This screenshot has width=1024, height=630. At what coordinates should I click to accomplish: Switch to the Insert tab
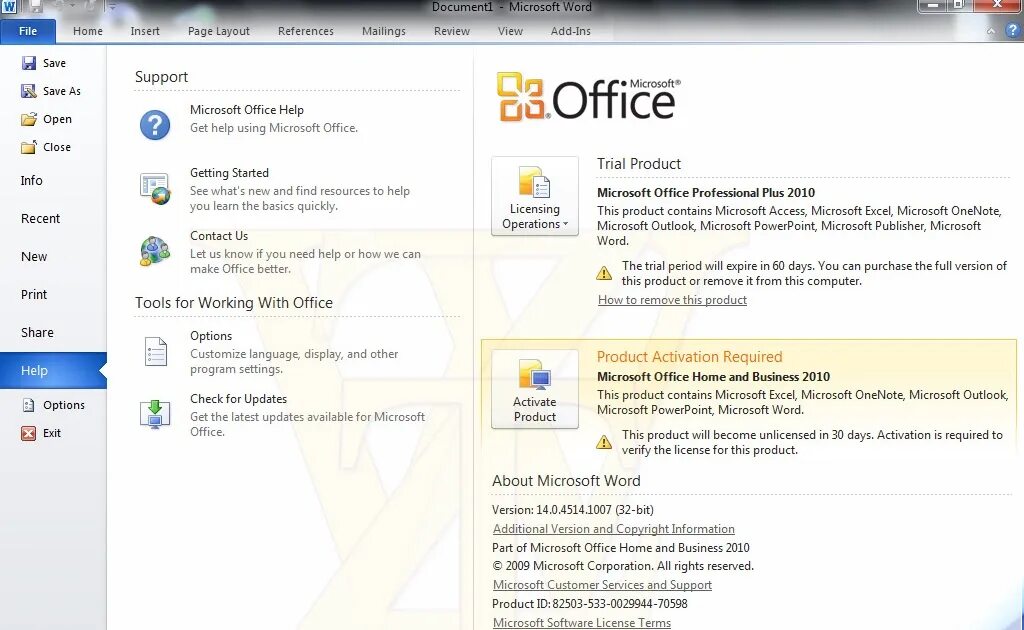145,31
